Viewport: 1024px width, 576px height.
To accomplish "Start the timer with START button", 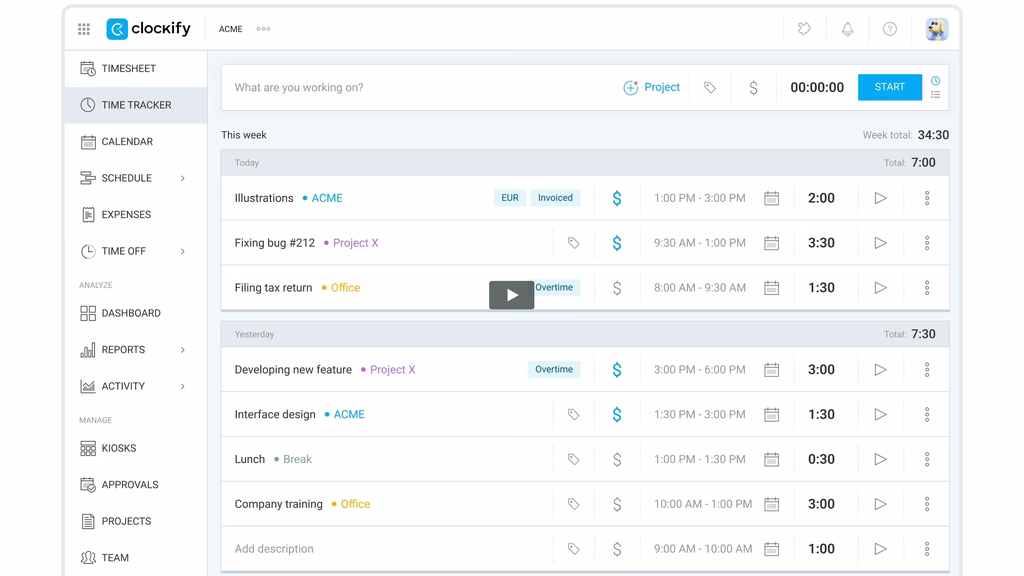I will (889, 87).
